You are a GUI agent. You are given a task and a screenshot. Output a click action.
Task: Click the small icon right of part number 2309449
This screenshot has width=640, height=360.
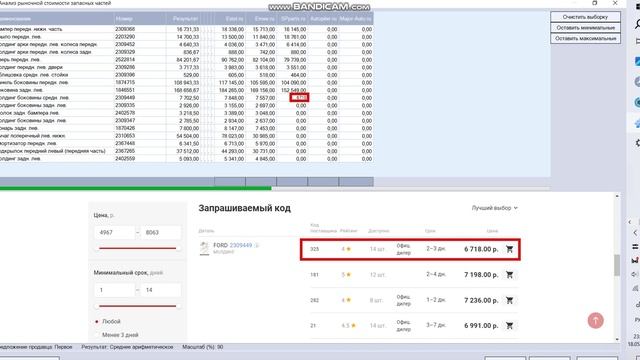pos(257,245)
